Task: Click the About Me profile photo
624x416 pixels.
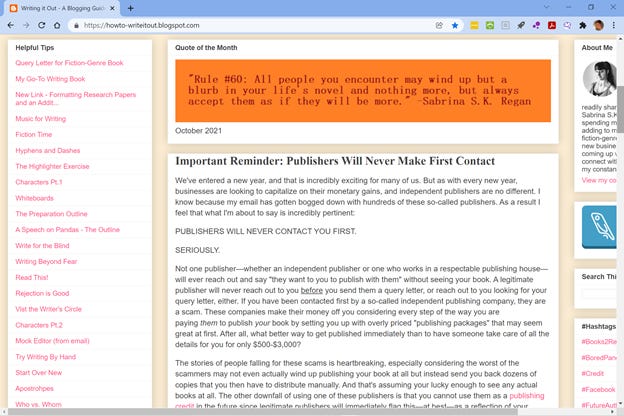Action: click(x=599, y=79)
